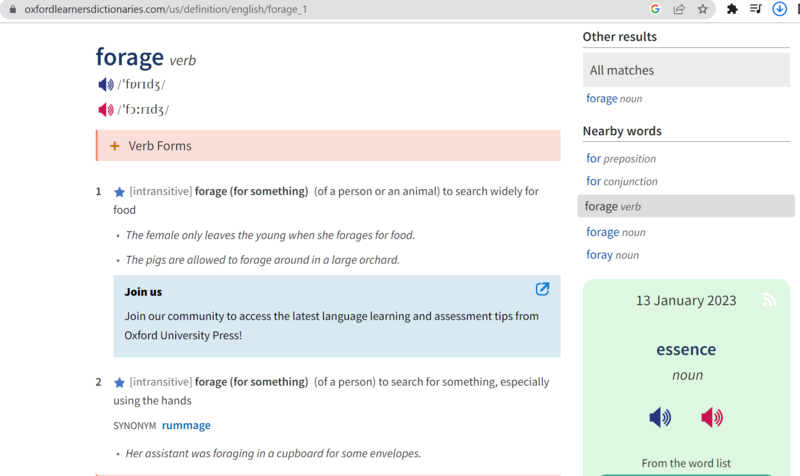Select forage verb in Nearby words
Screen dimensions: 800x476
click(x=686, y=206)
